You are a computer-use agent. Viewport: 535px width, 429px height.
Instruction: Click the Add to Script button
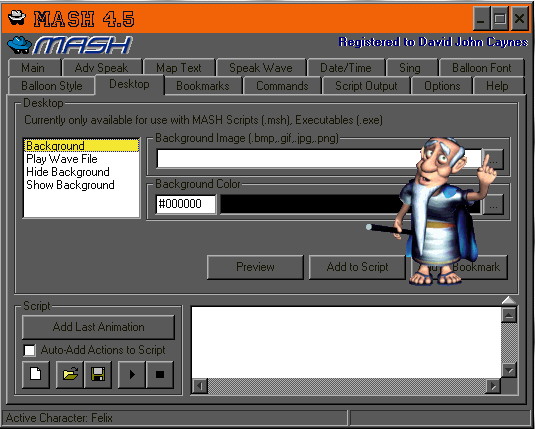pos(357,267)
